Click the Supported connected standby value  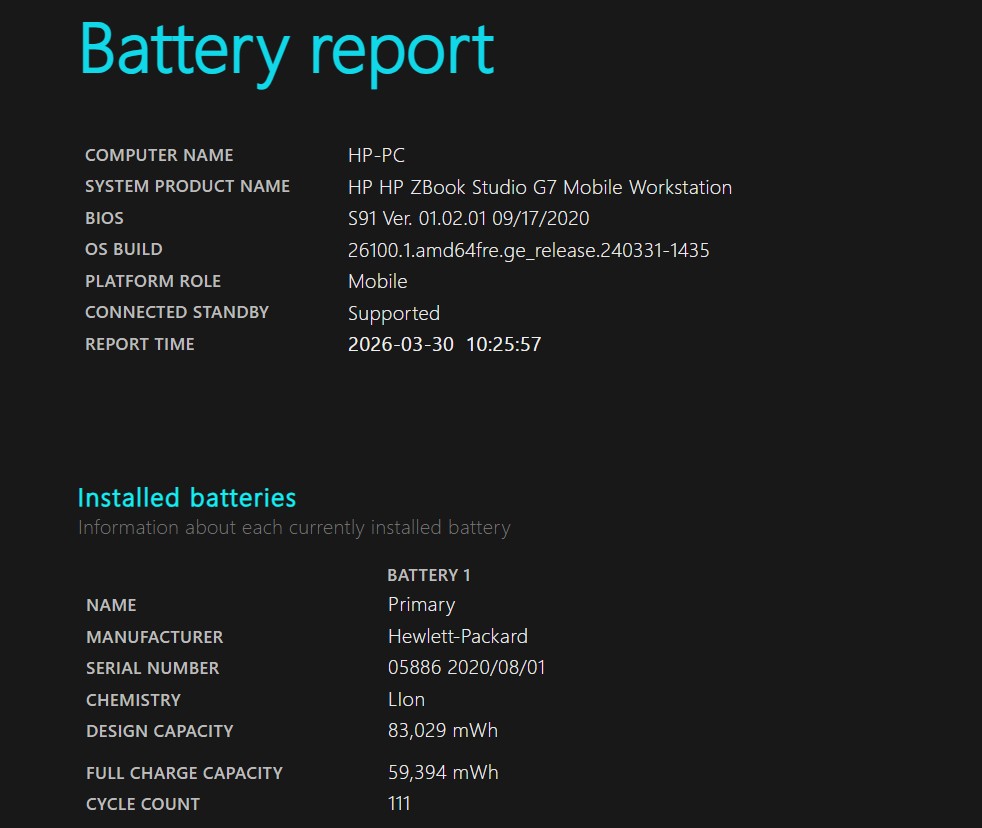(393, 313)
